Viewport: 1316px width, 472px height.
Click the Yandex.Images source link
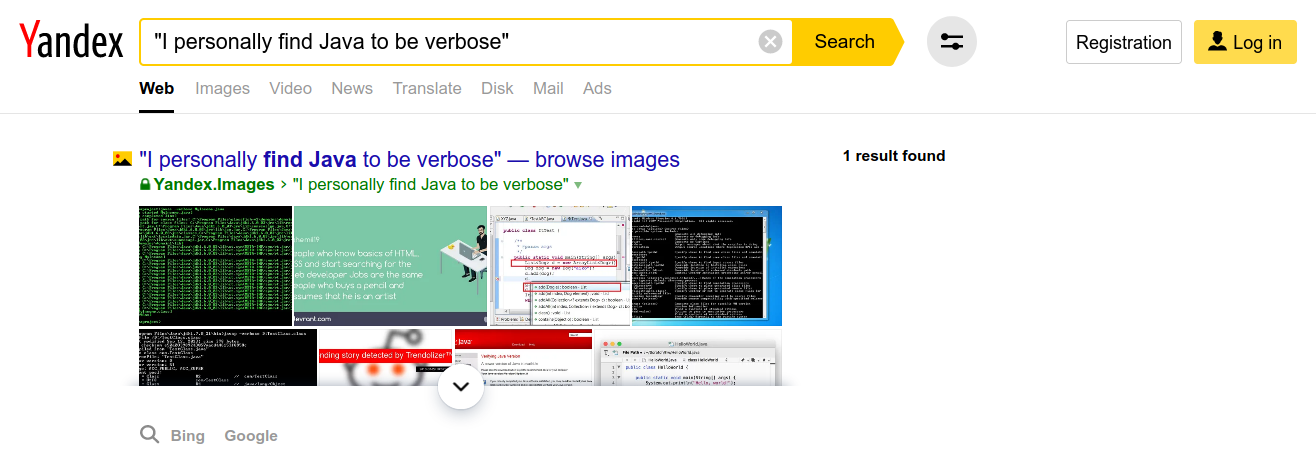(x=214, y=185)
